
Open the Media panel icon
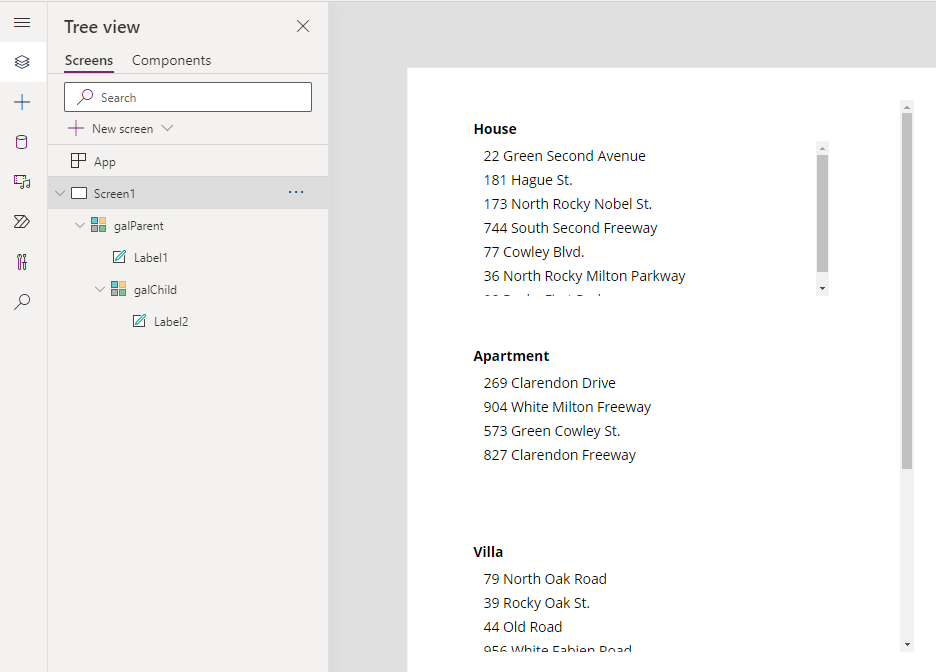click(x=22, y=181)
